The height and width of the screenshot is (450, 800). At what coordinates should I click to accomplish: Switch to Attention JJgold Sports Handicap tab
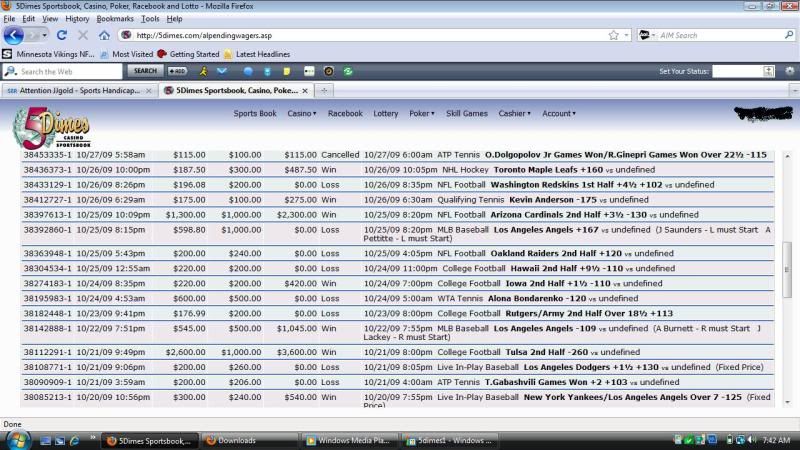point(79,90)
